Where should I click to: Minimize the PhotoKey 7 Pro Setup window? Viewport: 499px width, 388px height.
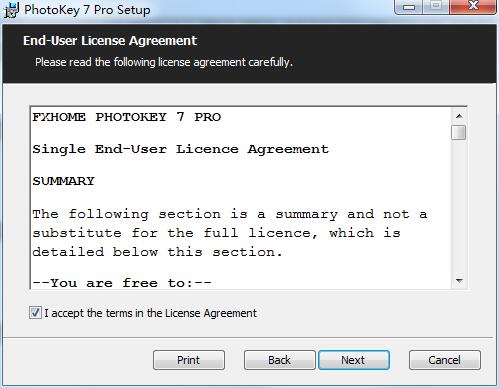click(x=409, y=7)
